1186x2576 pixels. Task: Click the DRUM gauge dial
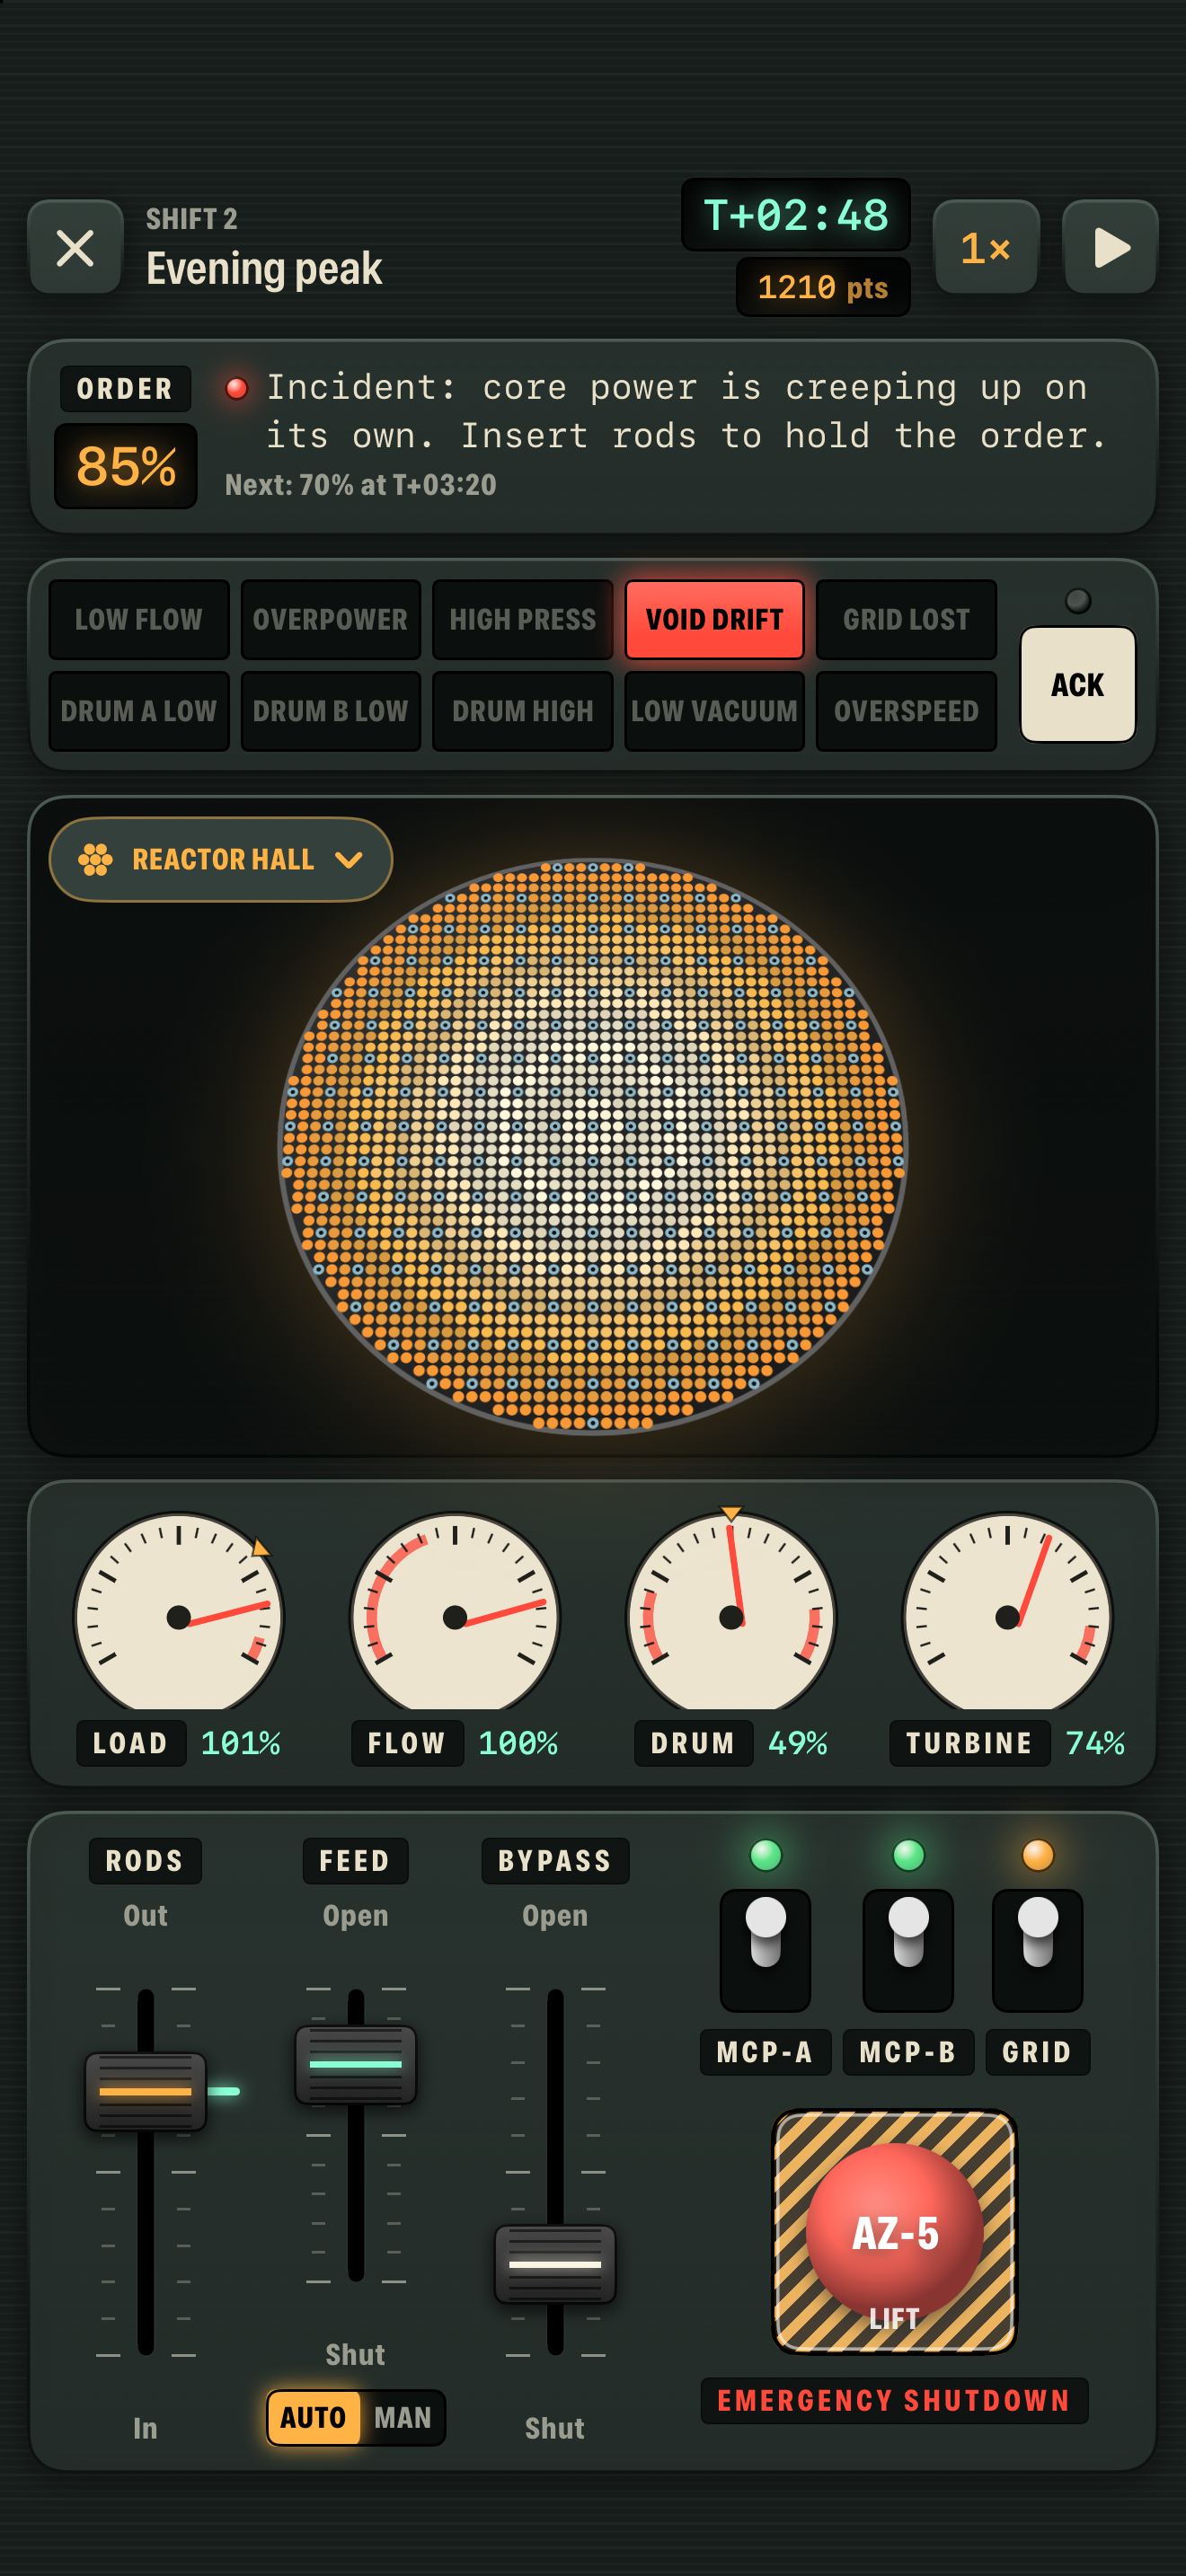[731, 1611]
